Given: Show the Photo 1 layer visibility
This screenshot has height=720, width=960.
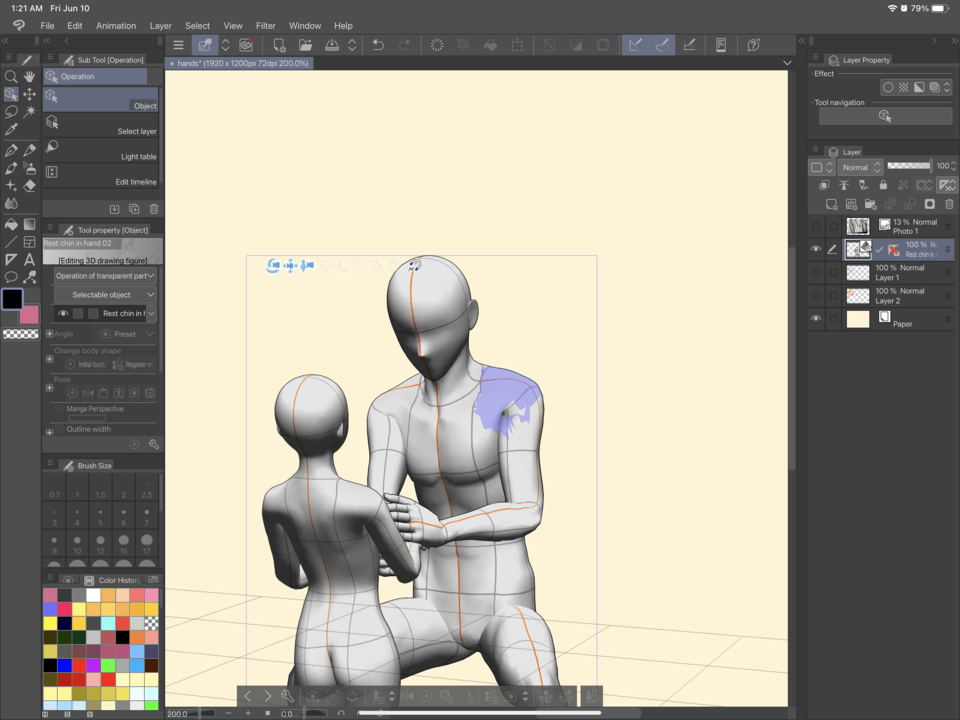Looking at the screenshot, I should tap(816, 227).
